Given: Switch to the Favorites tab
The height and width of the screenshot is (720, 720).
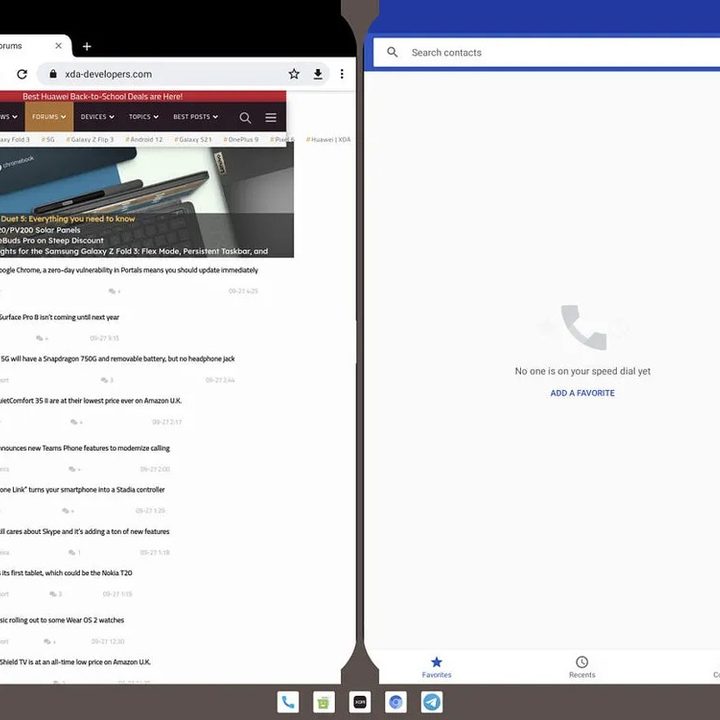Looking at the screenshot, I should (x=437, y=667).
